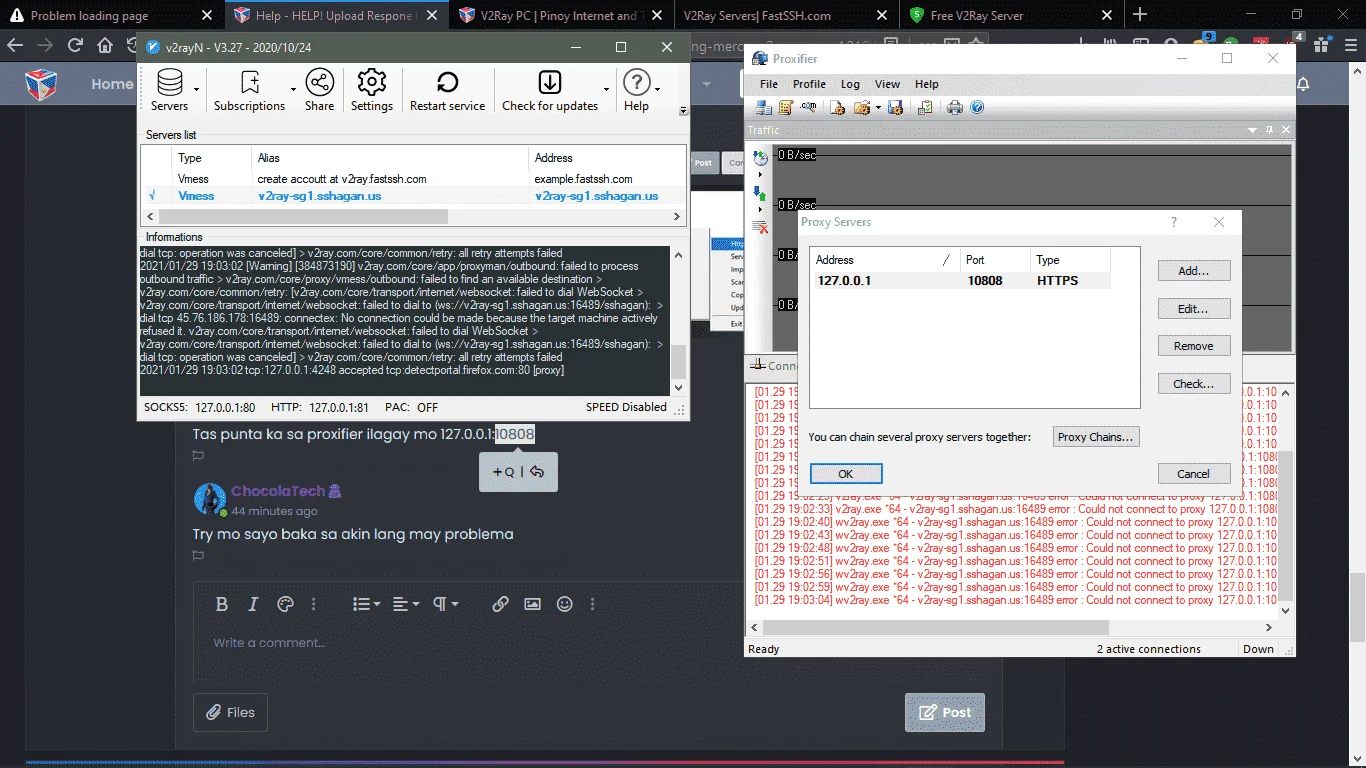Insert emoji smiley in comment editor
The width and height of the screenshot is (1366, 768).
(565, 604)
